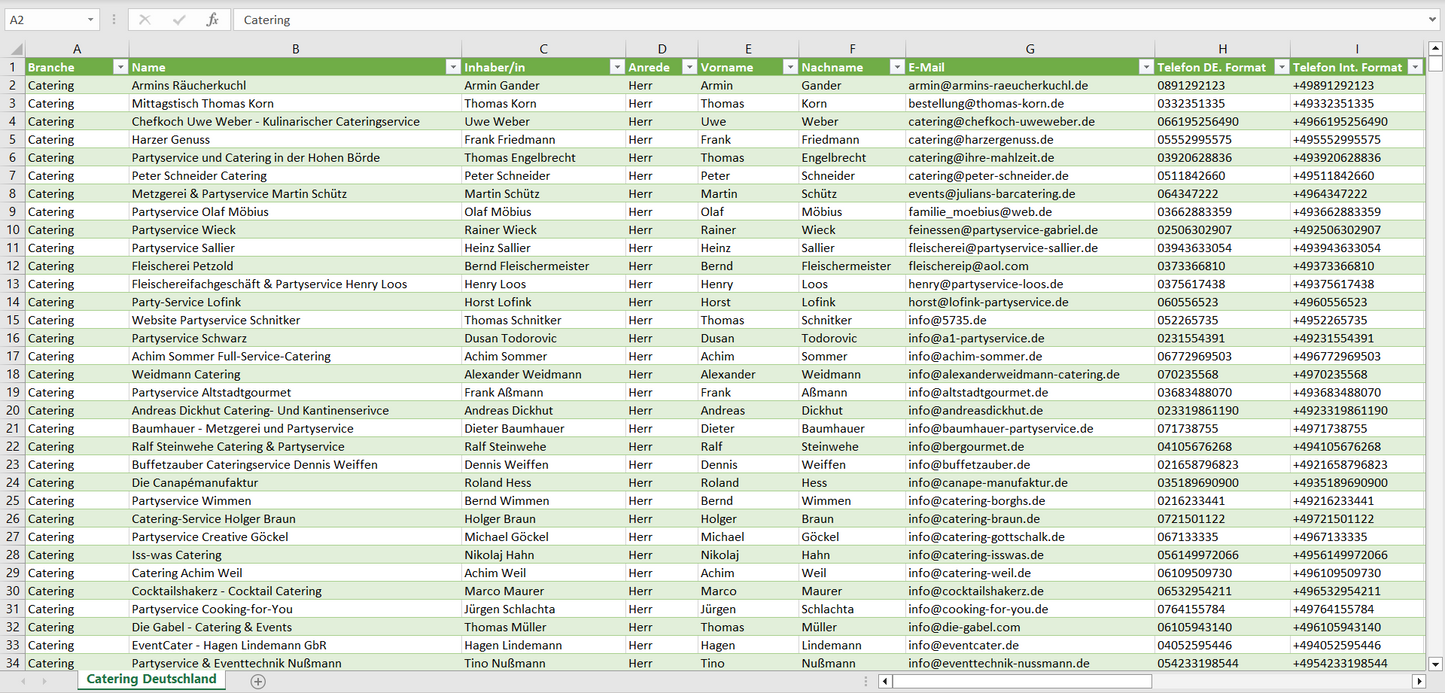Viewport: 1445px width, 693px height.
Task: Open the Nachname filter dropdown
Action: (896, 67)
